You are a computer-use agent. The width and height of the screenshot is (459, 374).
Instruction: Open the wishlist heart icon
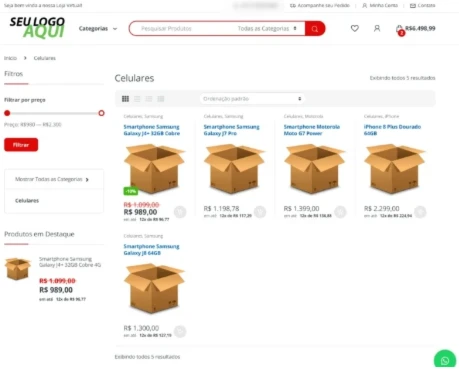pyautogui.click(x=355, y=28)
